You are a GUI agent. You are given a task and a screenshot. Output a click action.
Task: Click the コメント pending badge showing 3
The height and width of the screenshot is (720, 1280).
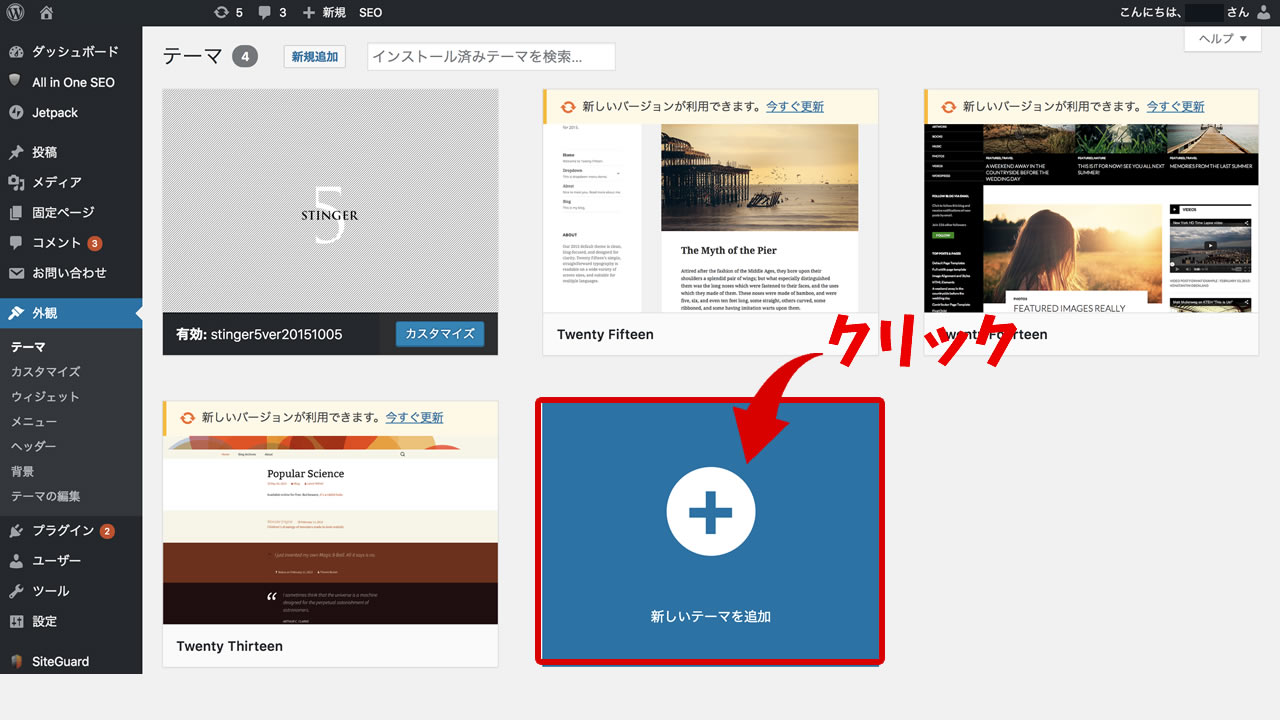tap(94, 243)
